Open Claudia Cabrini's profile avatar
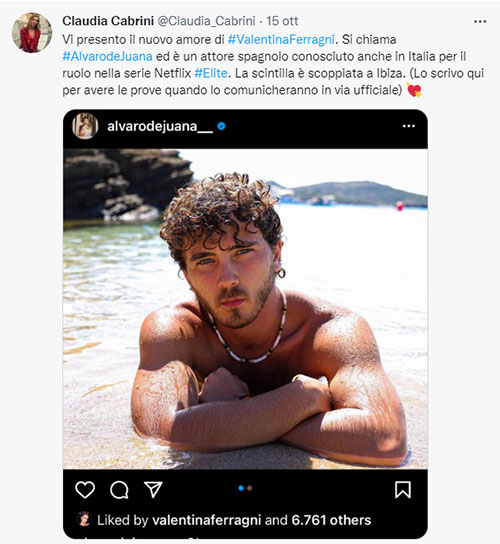The height and width of the screenshot is (544, 500). [32, 33]
